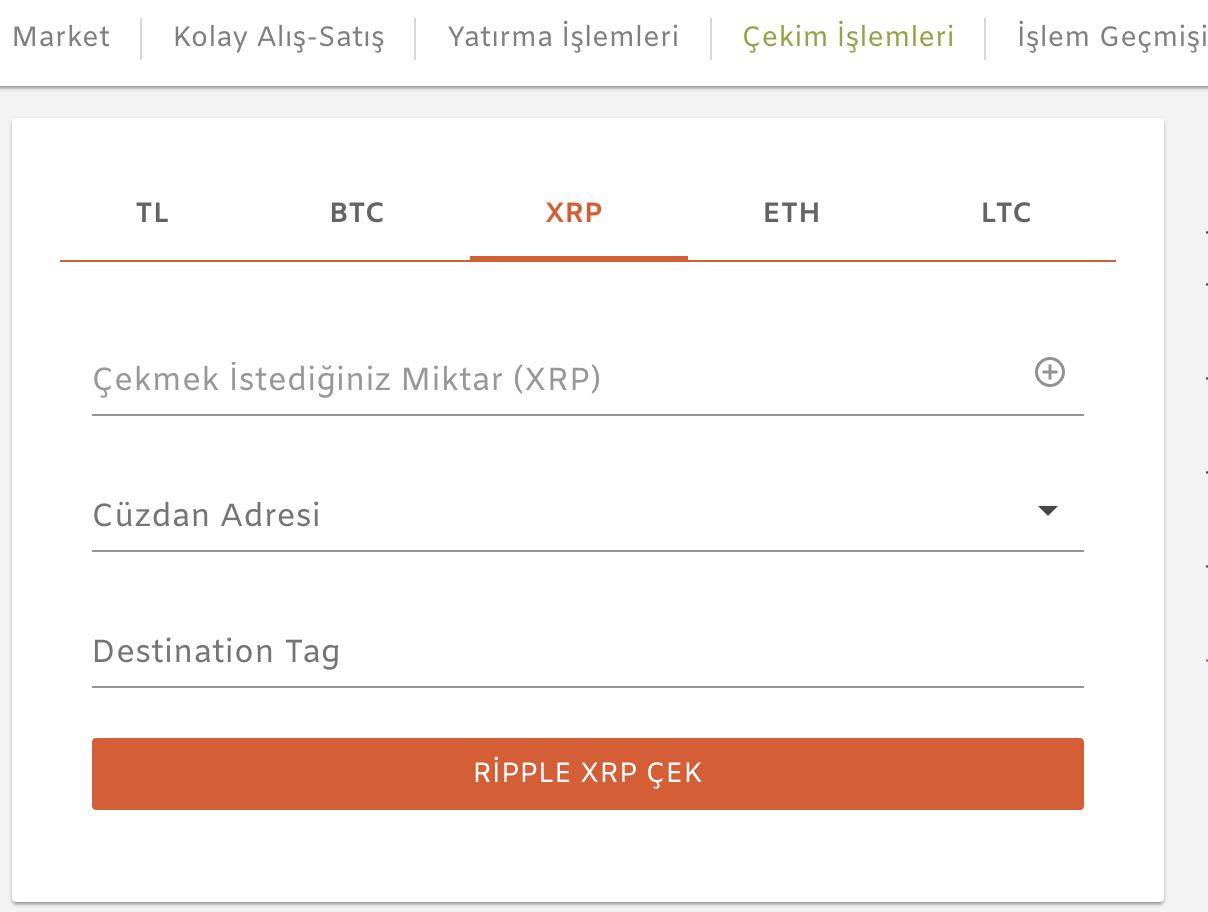The width and height of the screenshot is (1208, 912).
Task: Switch to the LTC withdrawal tab
Action: coord(1006,213)
